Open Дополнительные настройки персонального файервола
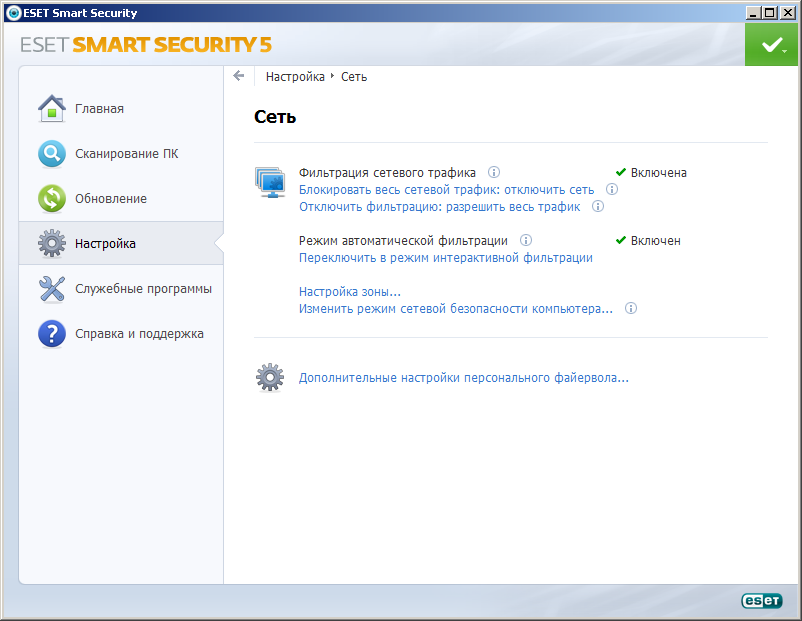802x621 pixels. coord(464,378)
